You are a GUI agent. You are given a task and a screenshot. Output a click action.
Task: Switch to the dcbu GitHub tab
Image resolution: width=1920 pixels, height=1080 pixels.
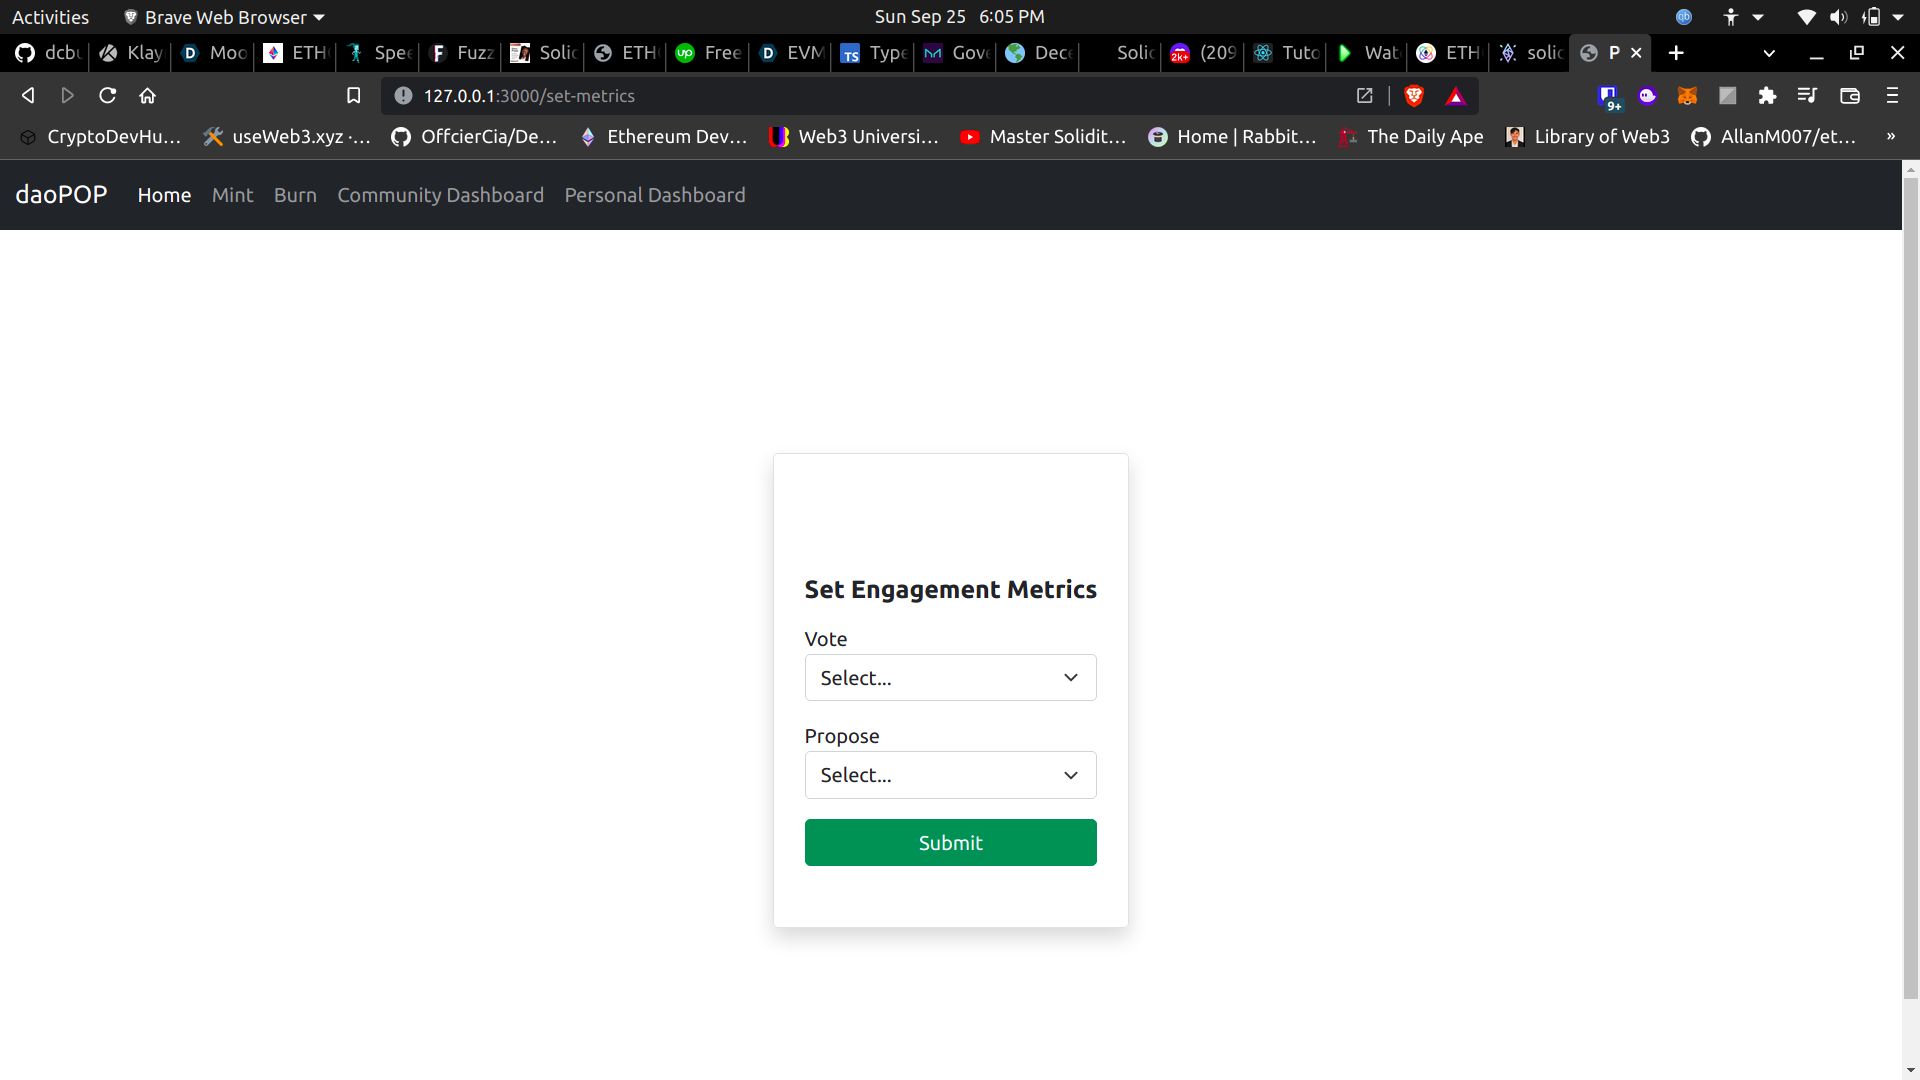(x=47, y=52)
